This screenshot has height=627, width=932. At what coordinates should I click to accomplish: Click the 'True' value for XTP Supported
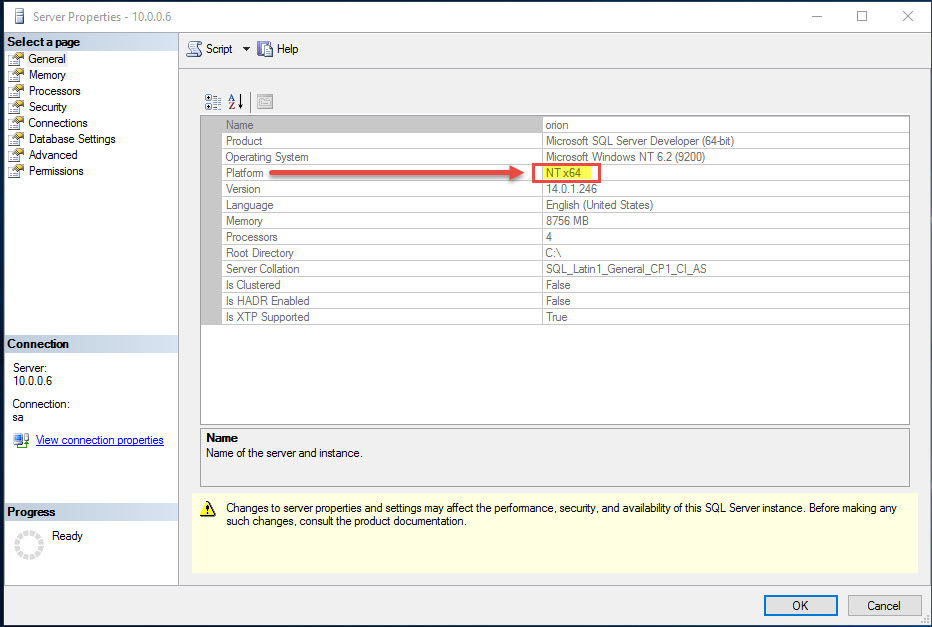[557, 317]
